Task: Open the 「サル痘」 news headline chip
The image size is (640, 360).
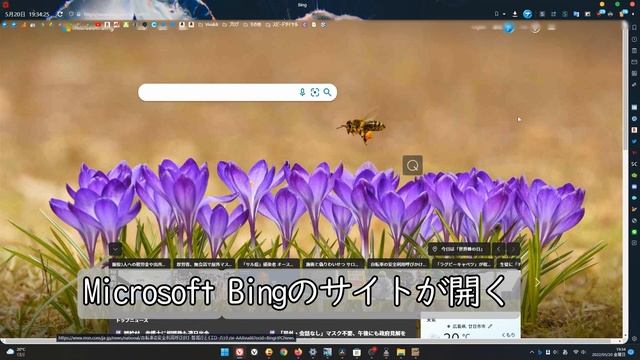Action: [269, 264]
